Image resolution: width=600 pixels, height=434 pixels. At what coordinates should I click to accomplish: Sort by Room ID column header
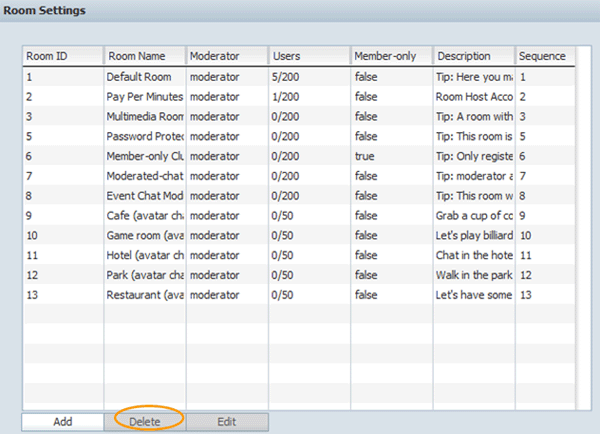pos(62,56)
